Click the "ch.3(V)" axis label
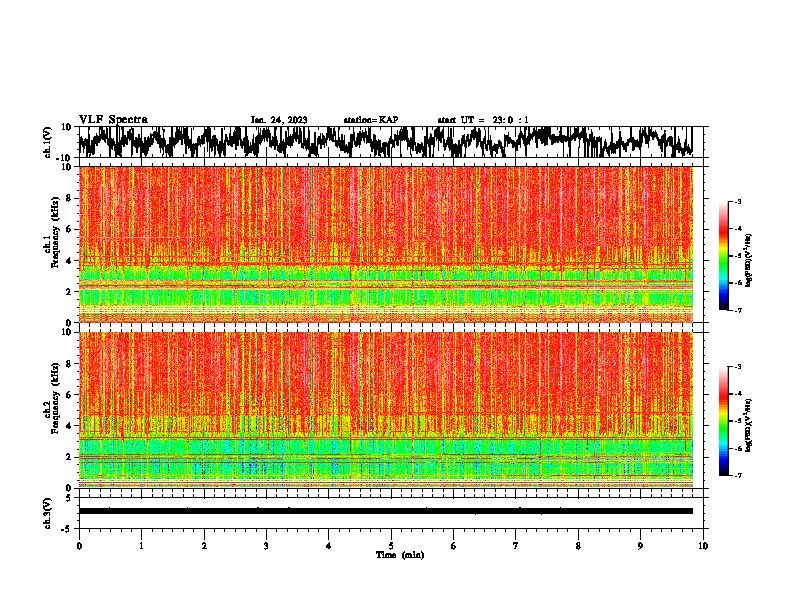This screenshot has width=792, height=612. coord(48,513)
